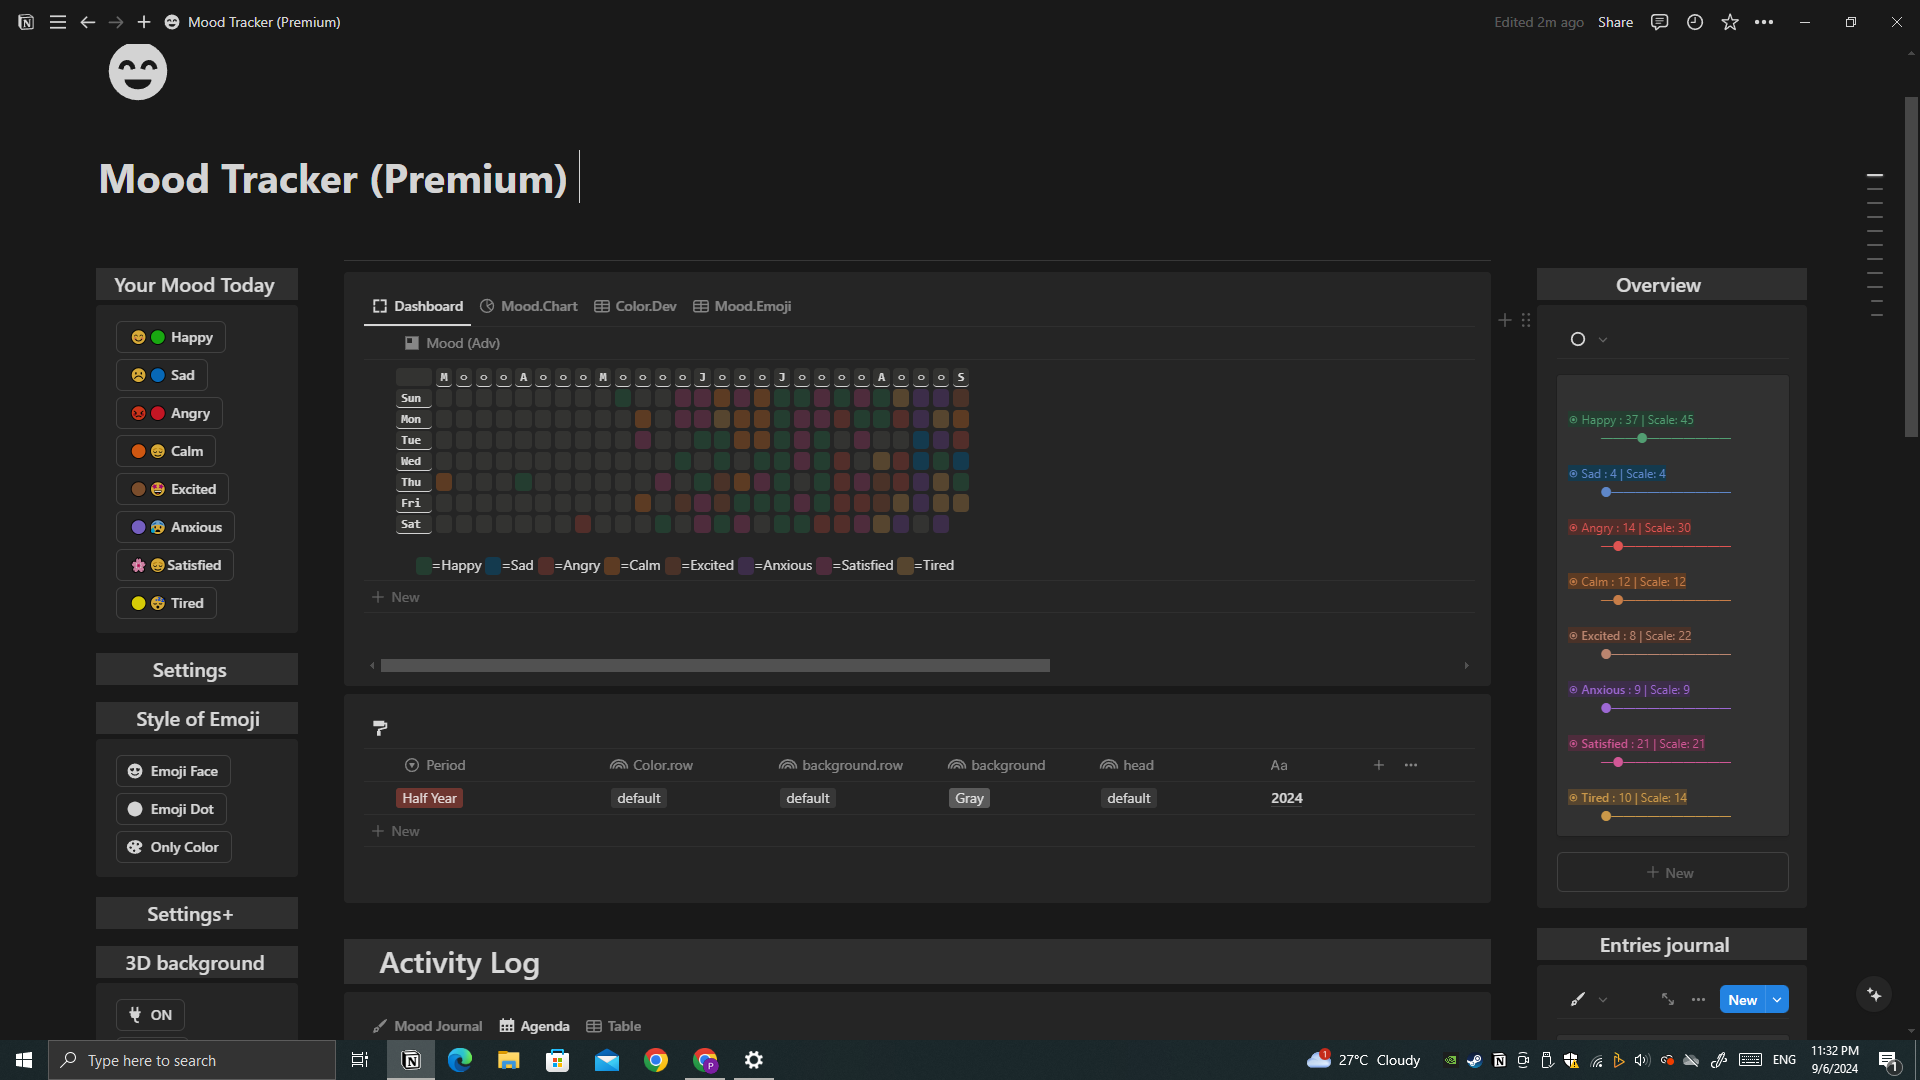Open the Windows Start menu
The height and width of the screenshot is (1080, 1920).
tap(24, 1060)
